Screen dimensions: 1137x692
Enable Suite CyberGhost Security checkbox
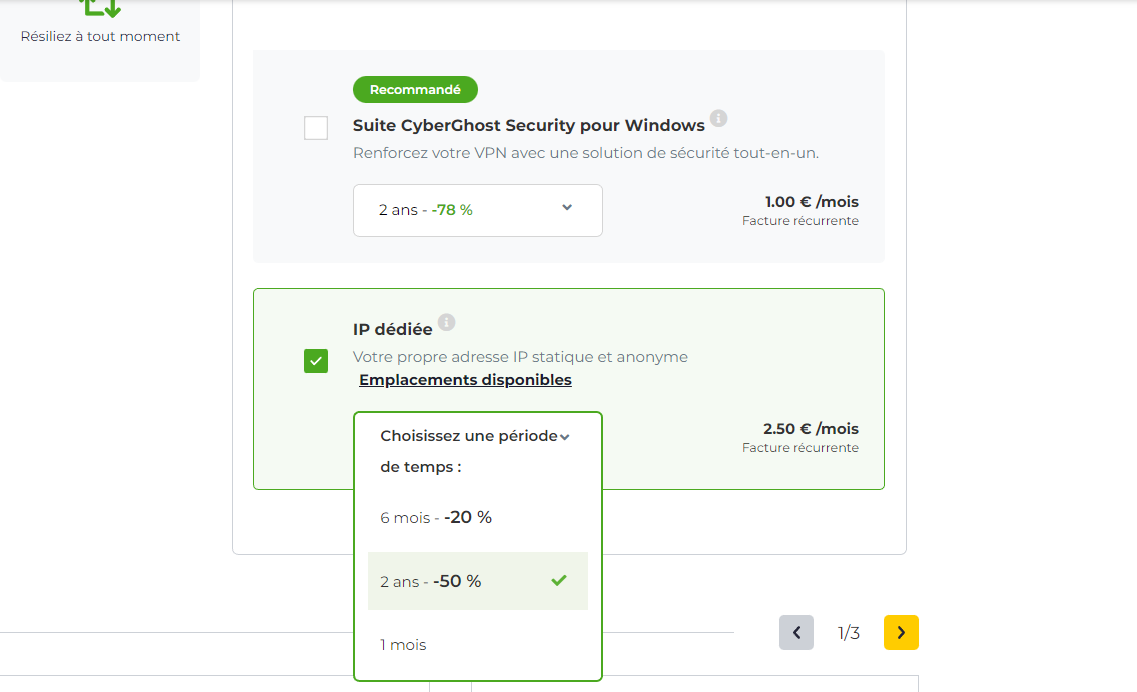tap(316, 128)
